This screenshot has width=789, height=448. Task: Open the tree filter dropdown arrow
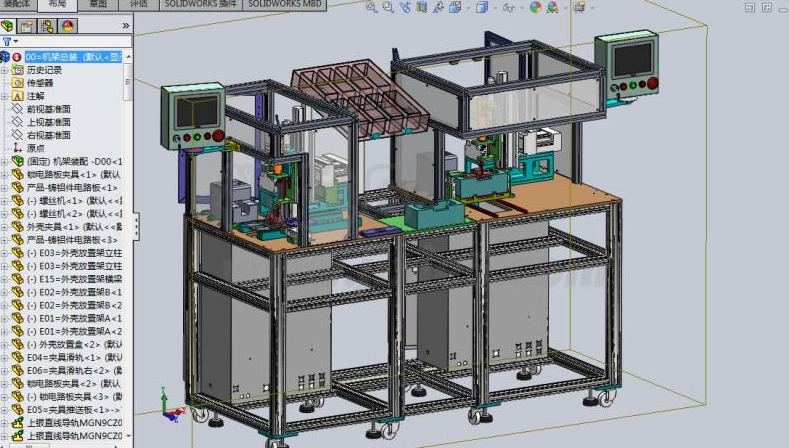pyautogui.click(x=16, y=41)
